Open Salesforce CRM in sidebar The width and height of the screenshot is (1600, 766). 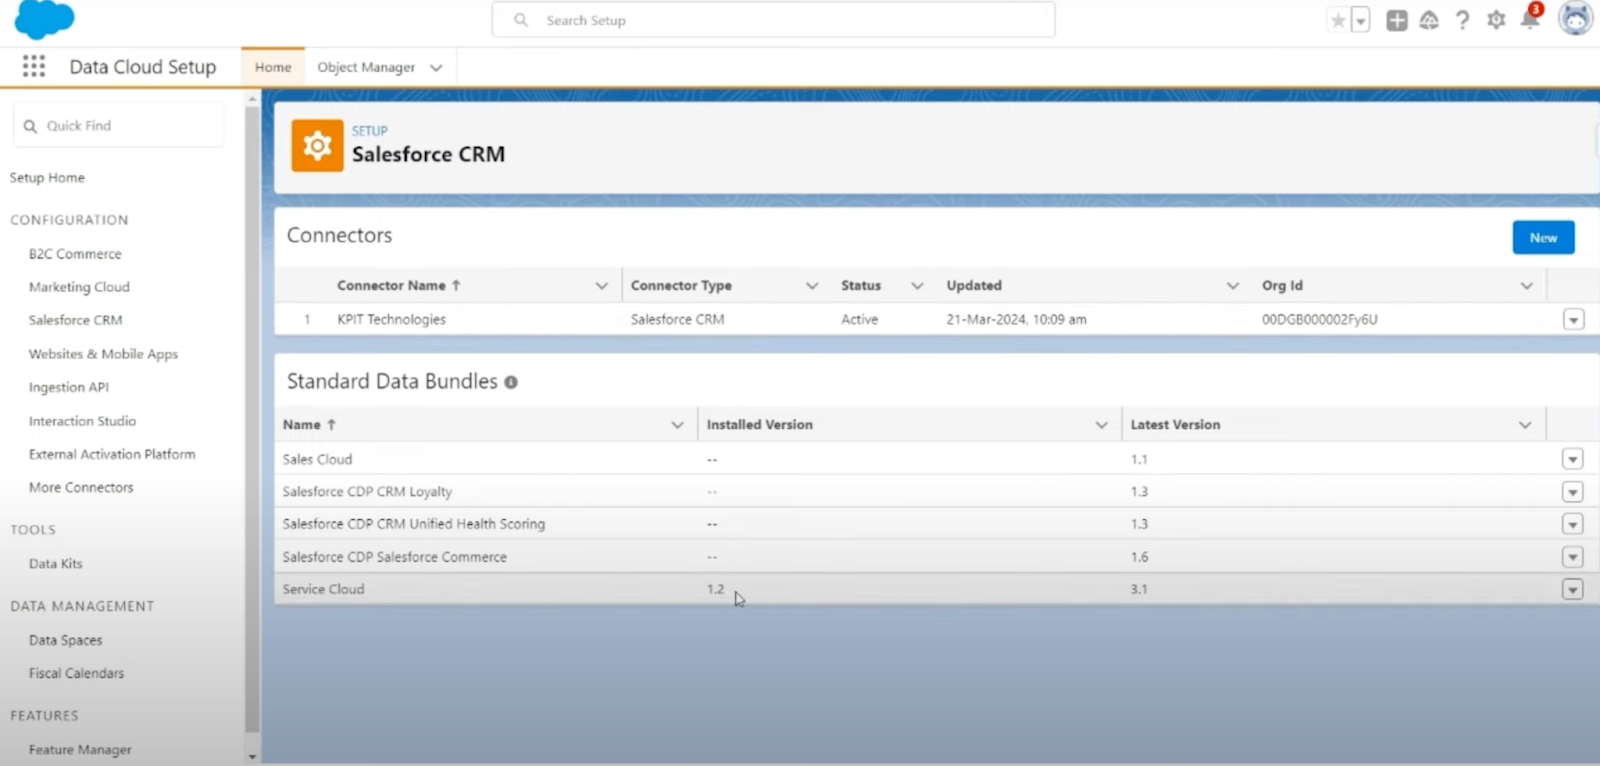pos(75,320)
